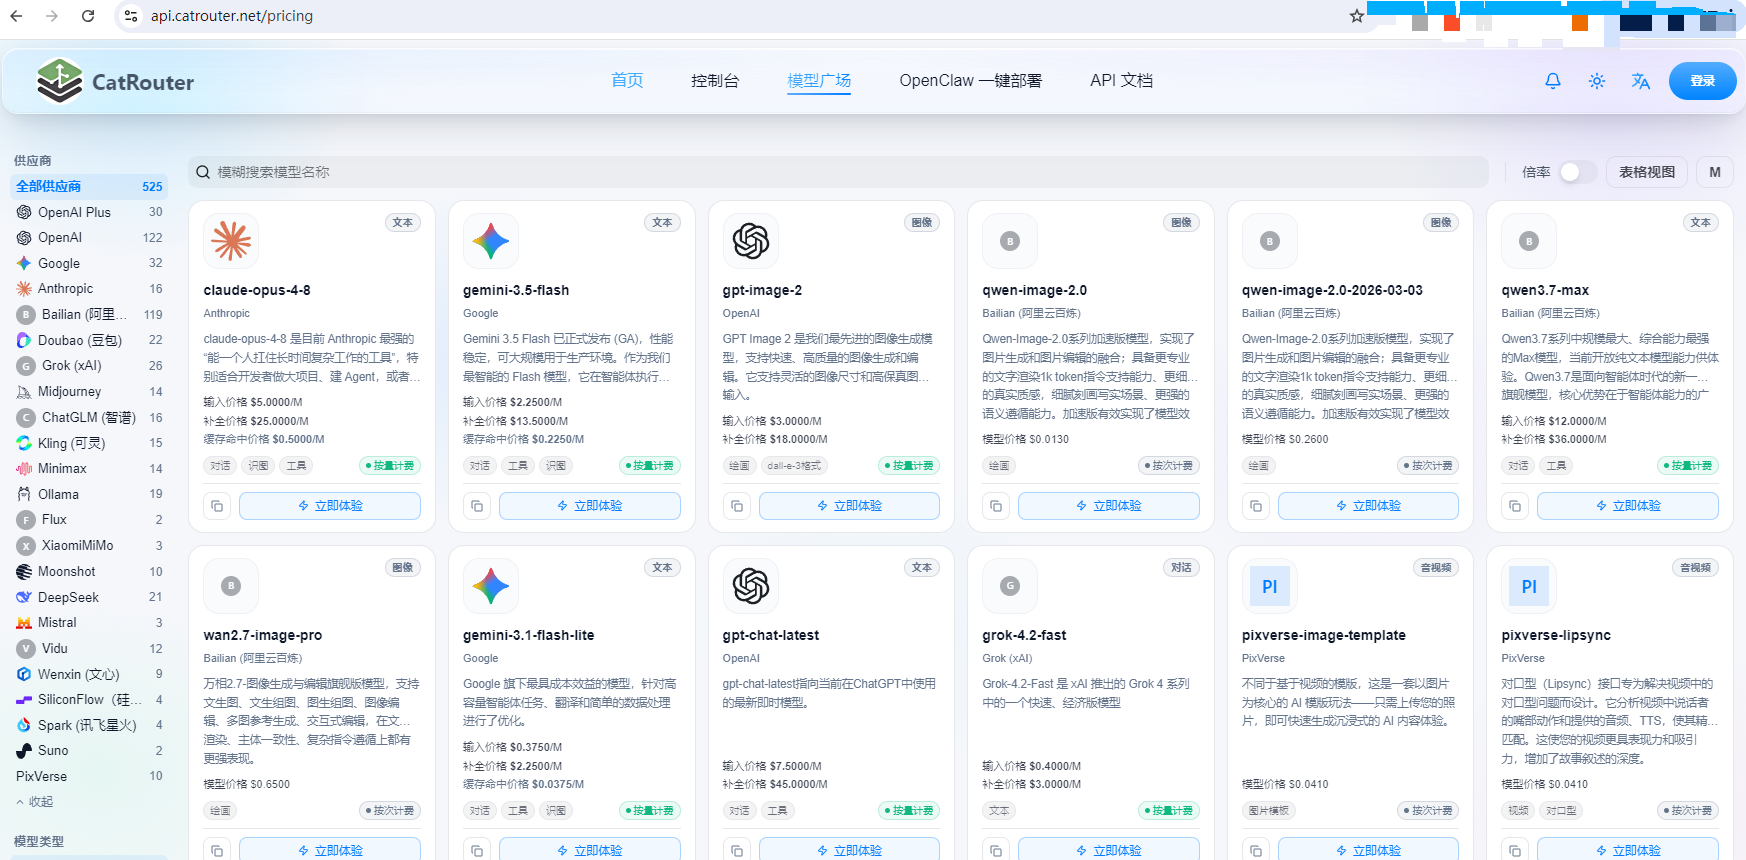This screenshot has height=860, width=1746.
Task: Filter by Moonshot provider
Action: coord(89,572)
